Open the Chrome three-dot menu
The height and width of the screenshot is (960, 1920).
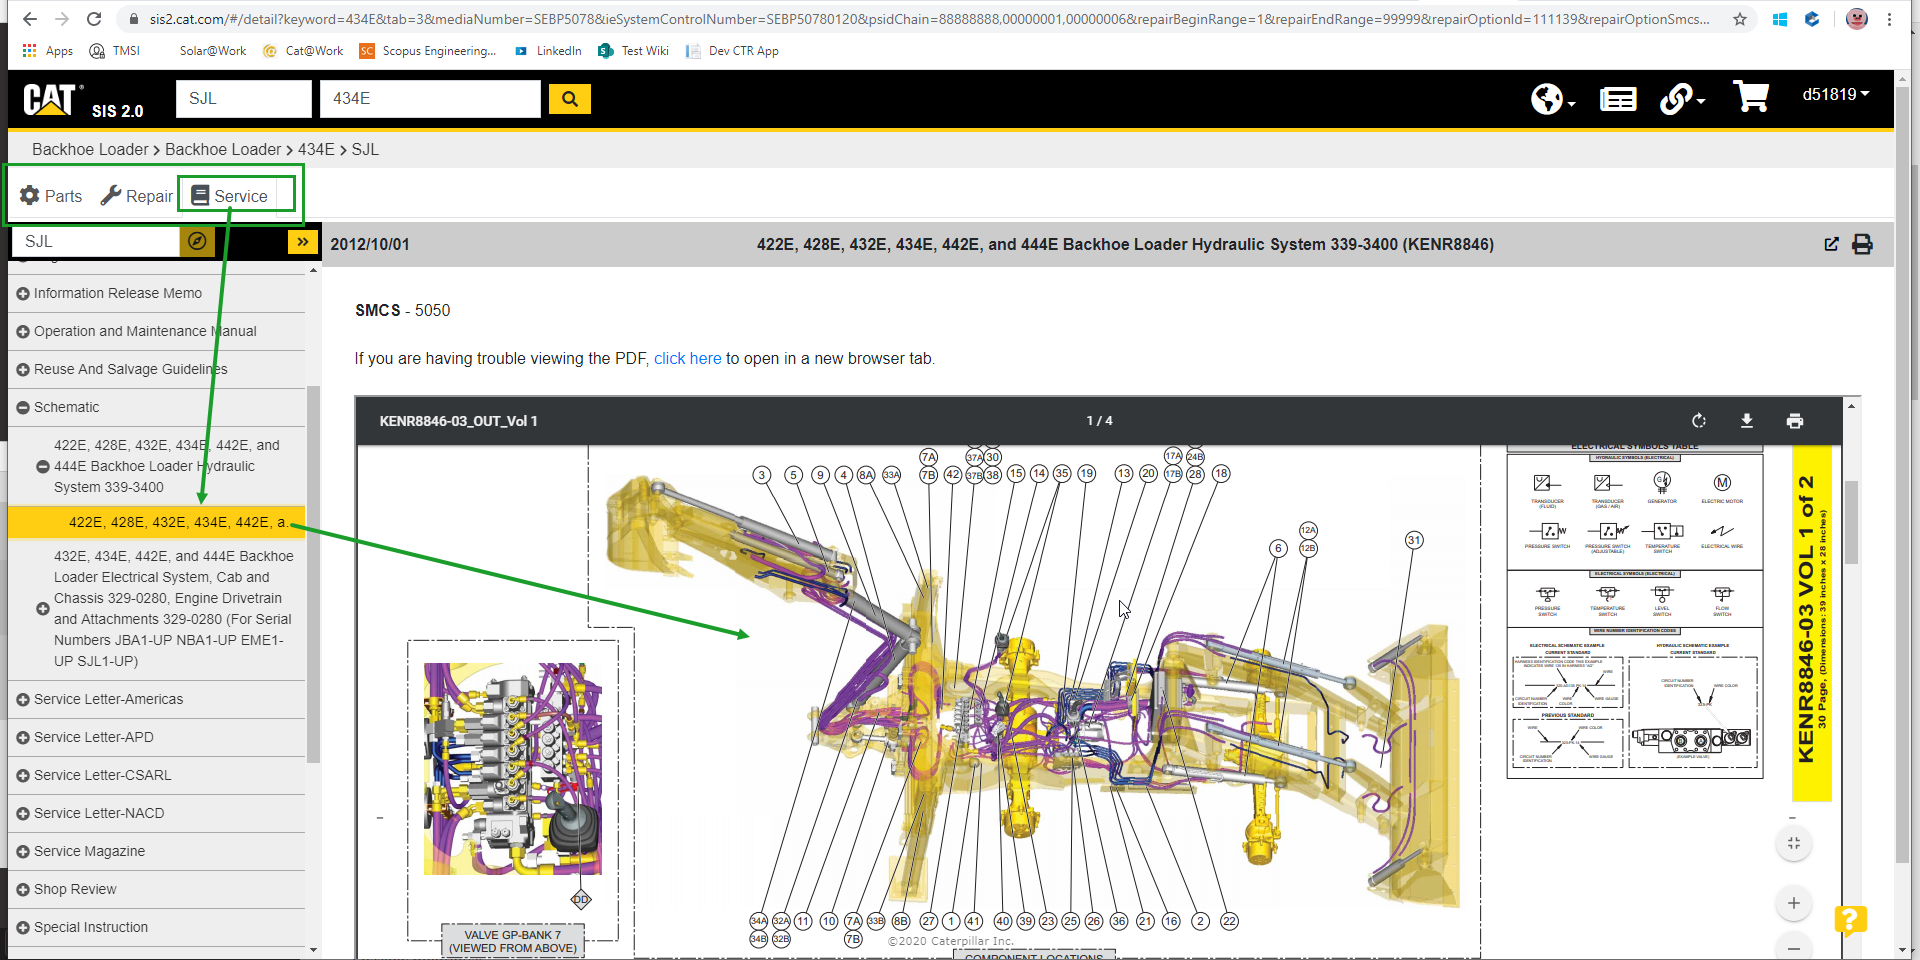pyautogui.click(x=1889, y=19)
